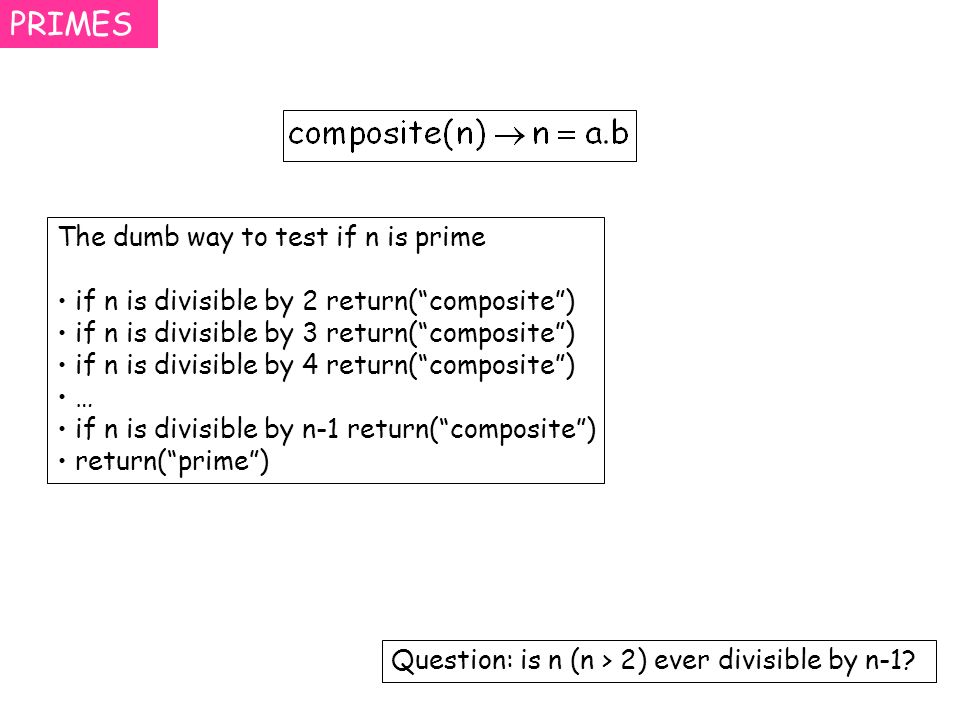Select the composite(n) formula box
The width and height of the screenshot is (960, 720).
pyautogui.click(x=460, y=136)
